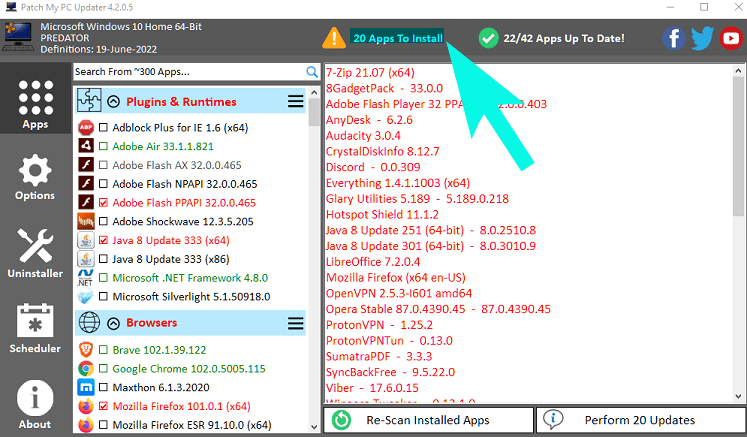Click the Java 8 Update 333 (x64) icon
Viewport: 747px width, 437px height.
(86, 240)
